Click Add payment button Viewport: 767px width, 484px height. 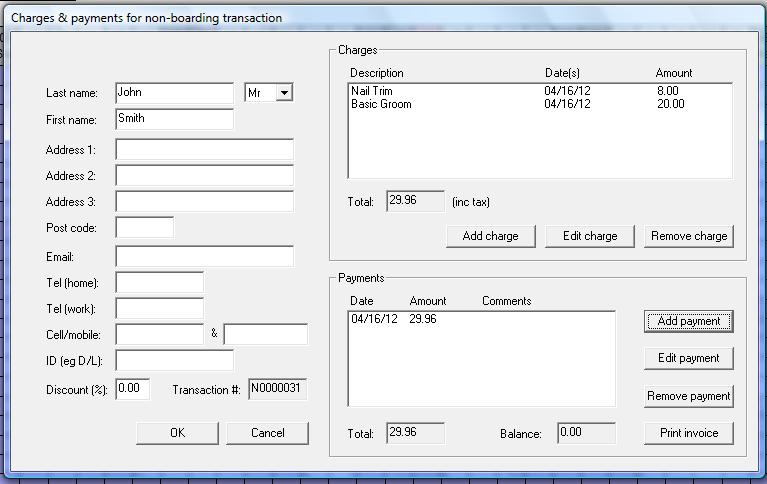click(689, 321)
